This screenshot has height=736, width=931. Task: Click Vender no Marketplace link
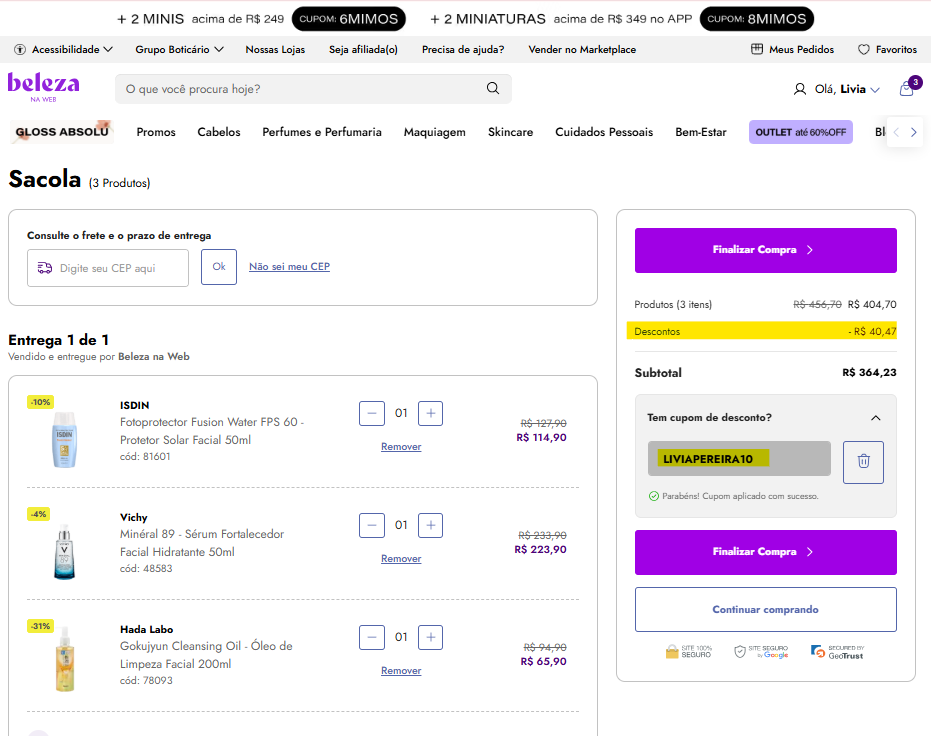point(582,50)
